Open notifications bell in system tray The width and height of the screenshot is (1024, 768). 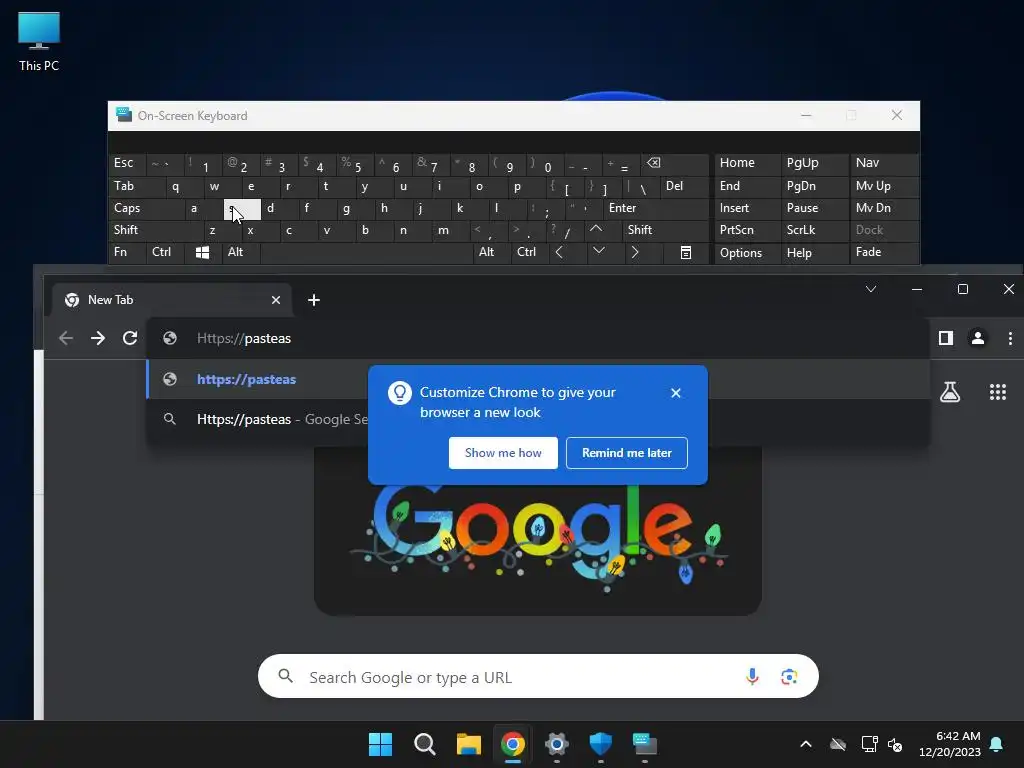(x=997, y=744)
